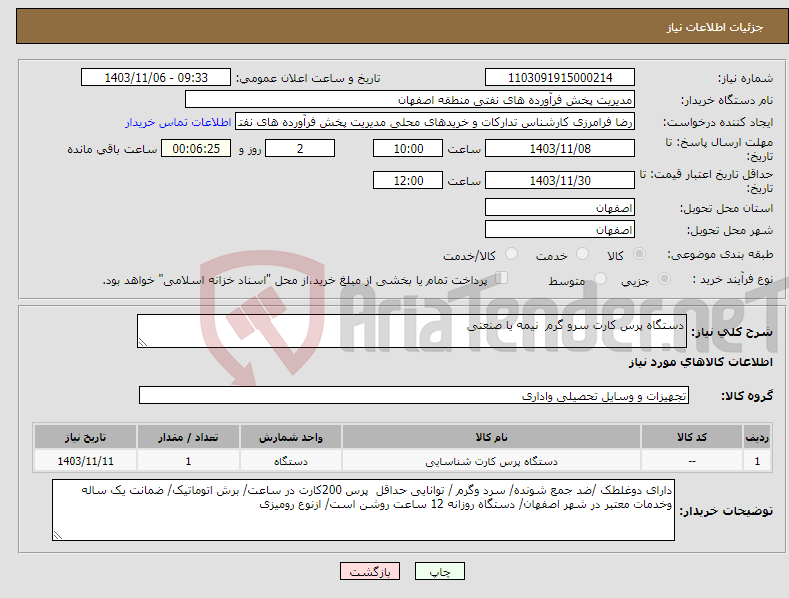
Task: Click the remaining time field 00:06:25
Action: 196,148
